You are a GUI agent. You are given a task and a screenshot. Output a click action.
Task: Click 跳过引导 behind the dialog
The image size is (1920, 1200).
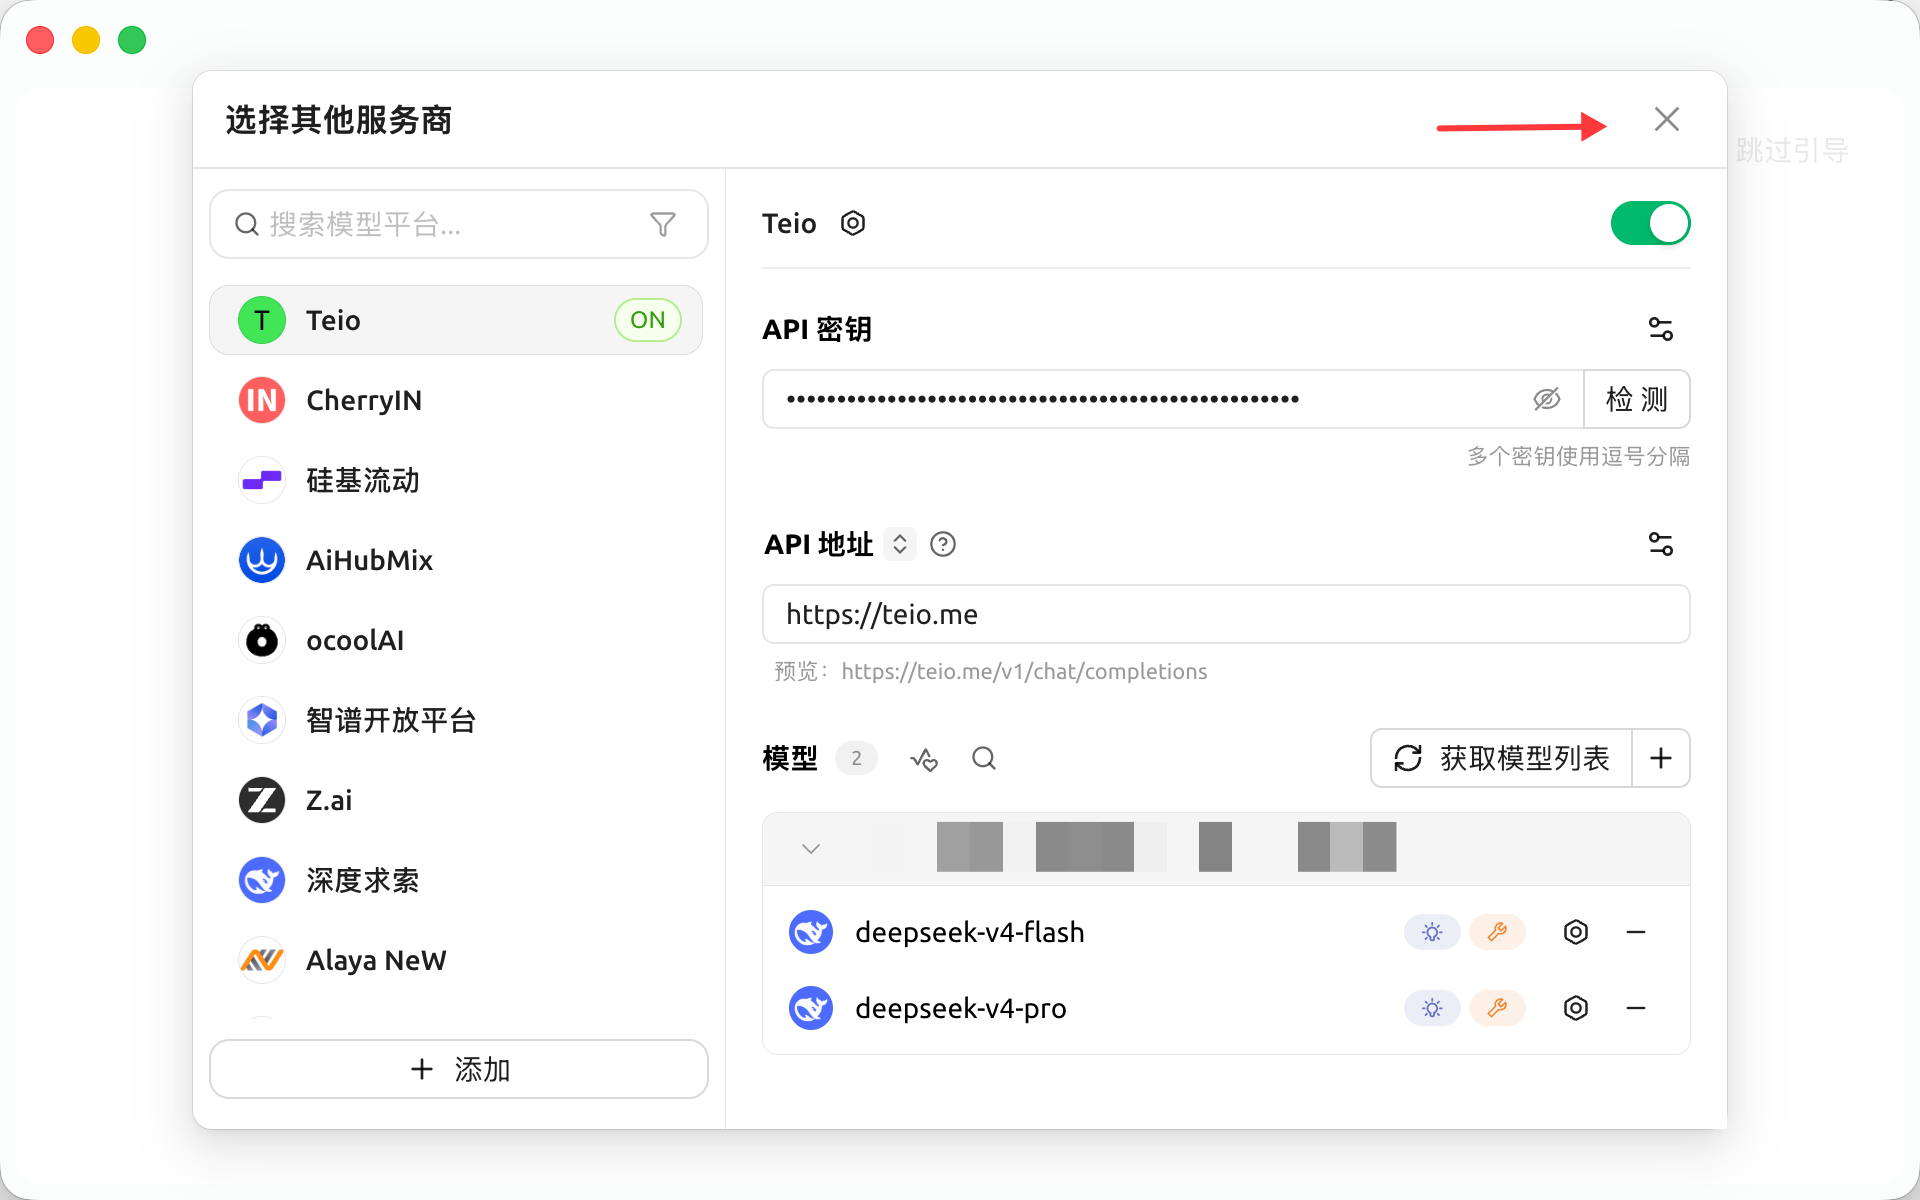click(x=1792, y=151)
